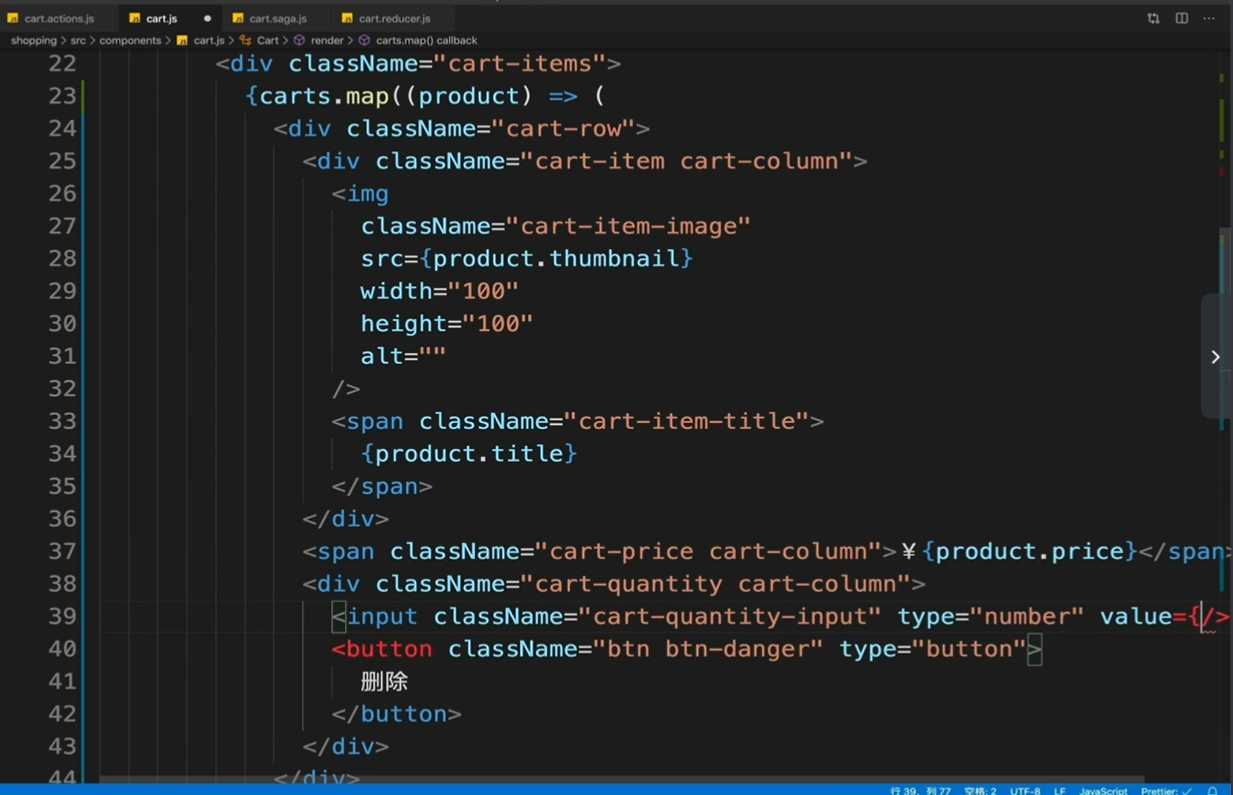
Task: Click "btn btn-danger" string on line 40
Action: pos(708,648)
